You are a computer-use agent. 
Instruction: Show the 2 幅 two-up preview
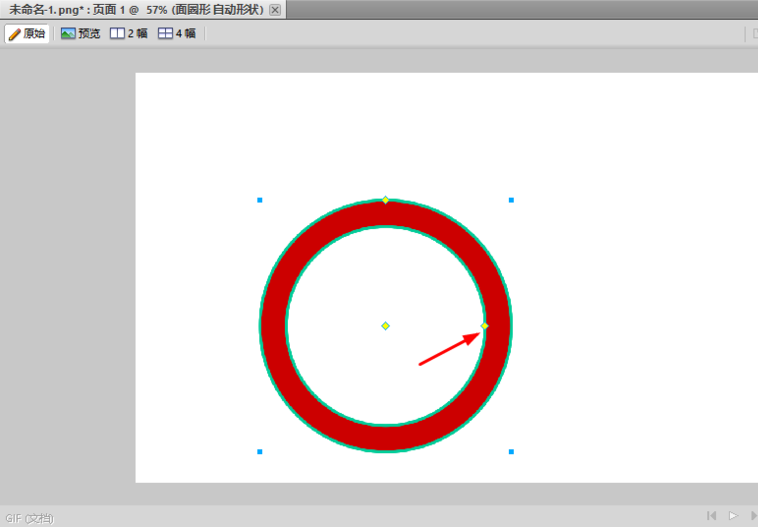pos(129,33)
